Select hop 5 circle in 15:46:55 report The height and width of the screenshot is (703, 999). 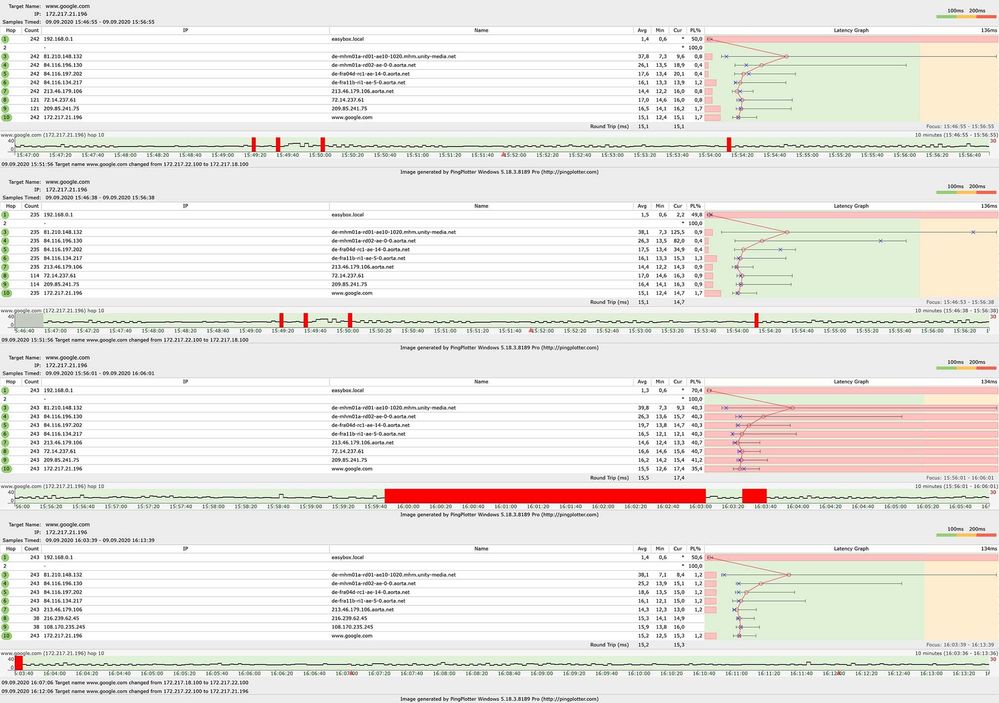(x=5, y=74)
